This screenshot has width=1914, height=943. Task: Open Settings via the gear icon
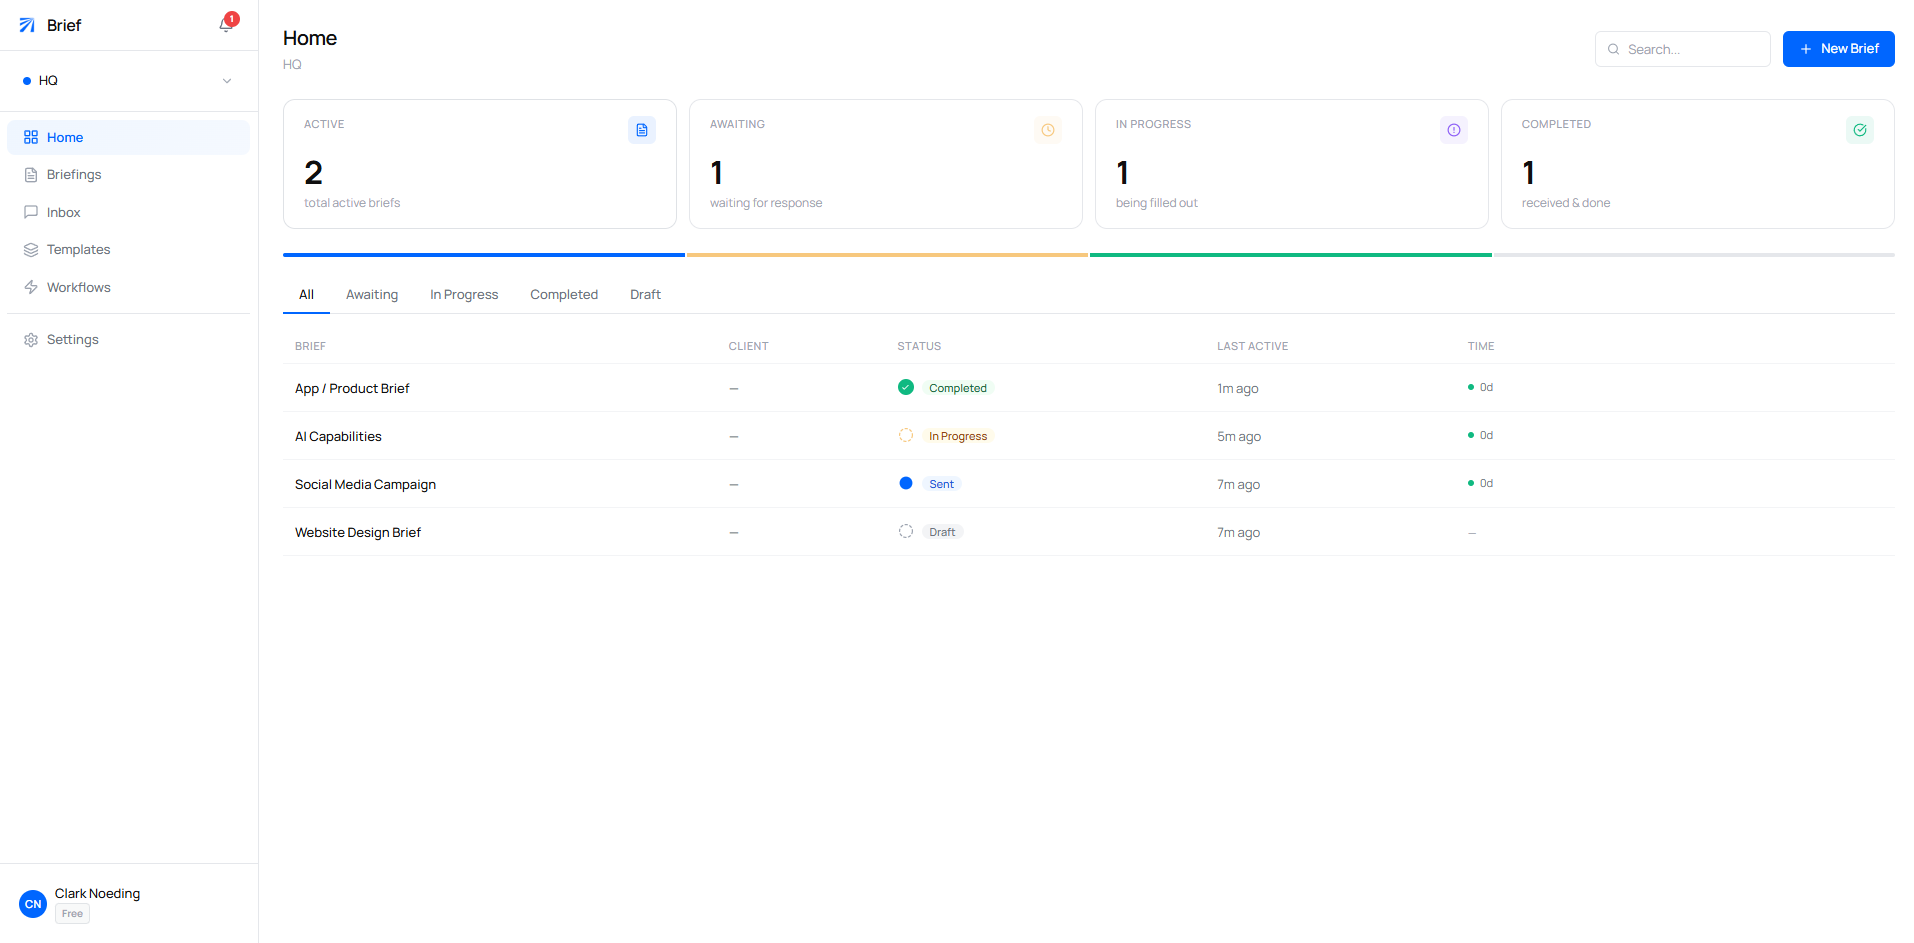pos(29,339)
